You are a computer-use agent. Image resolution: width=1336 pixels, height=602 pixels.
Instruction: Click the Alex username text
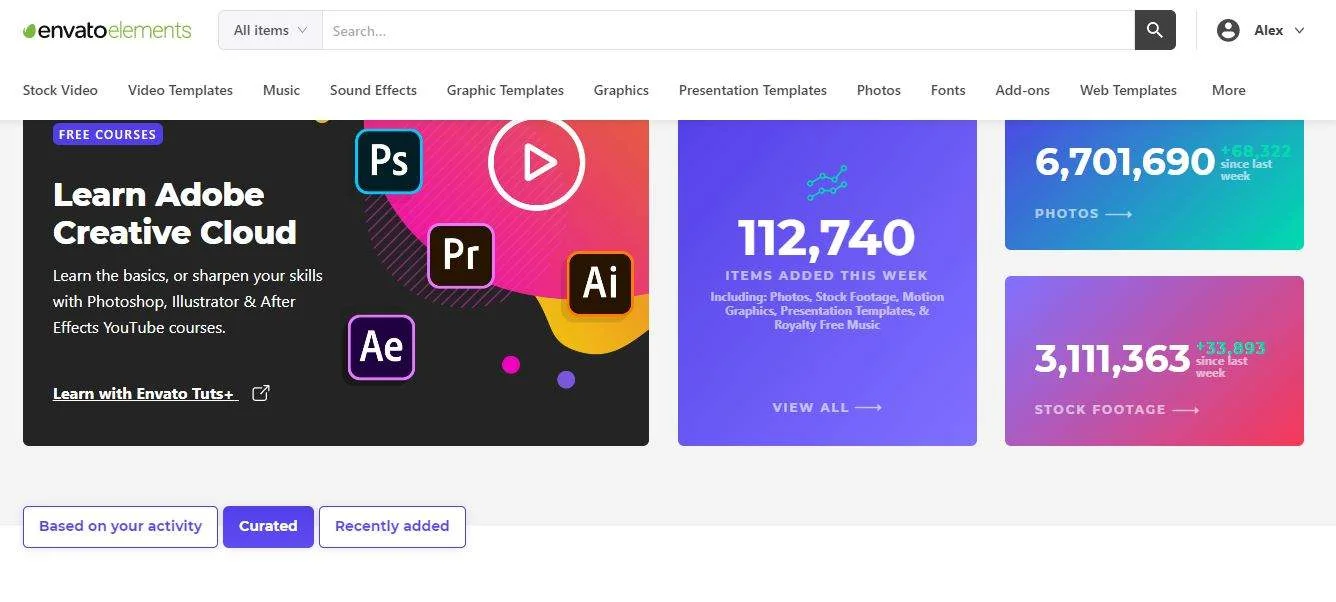1269,30
